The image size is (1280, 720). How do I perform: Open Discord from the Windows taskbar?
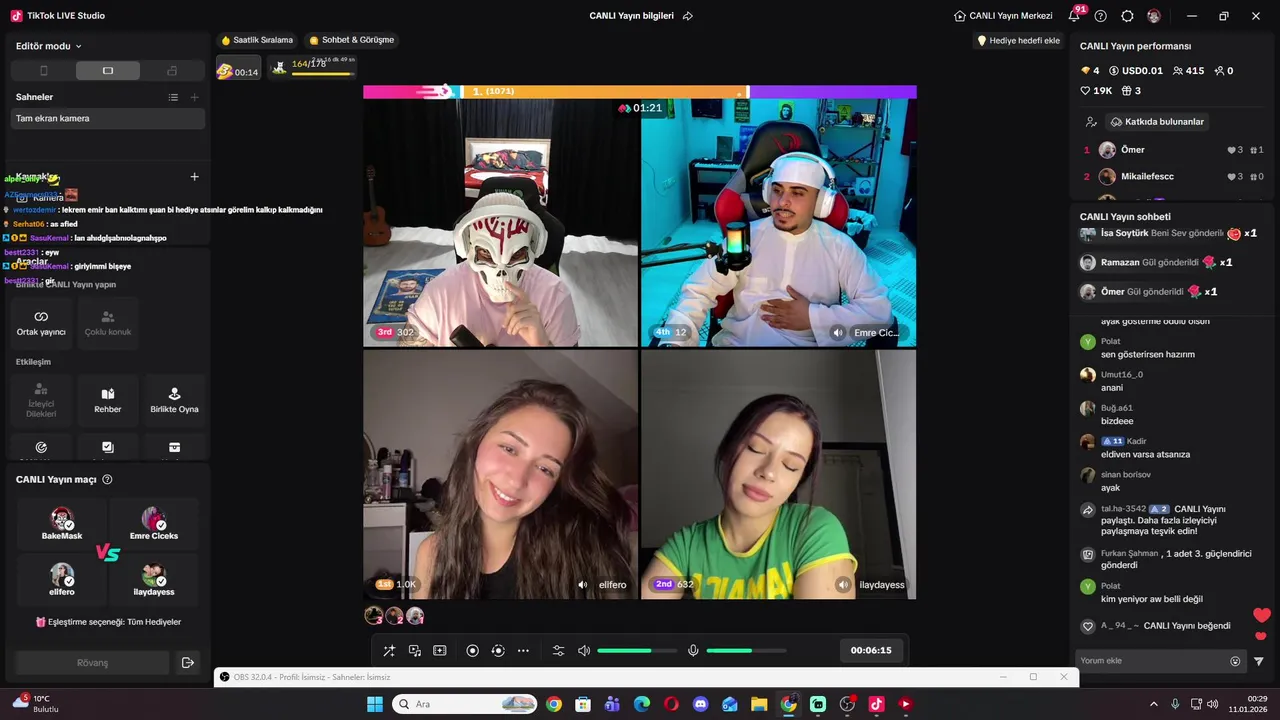point(700,704)
